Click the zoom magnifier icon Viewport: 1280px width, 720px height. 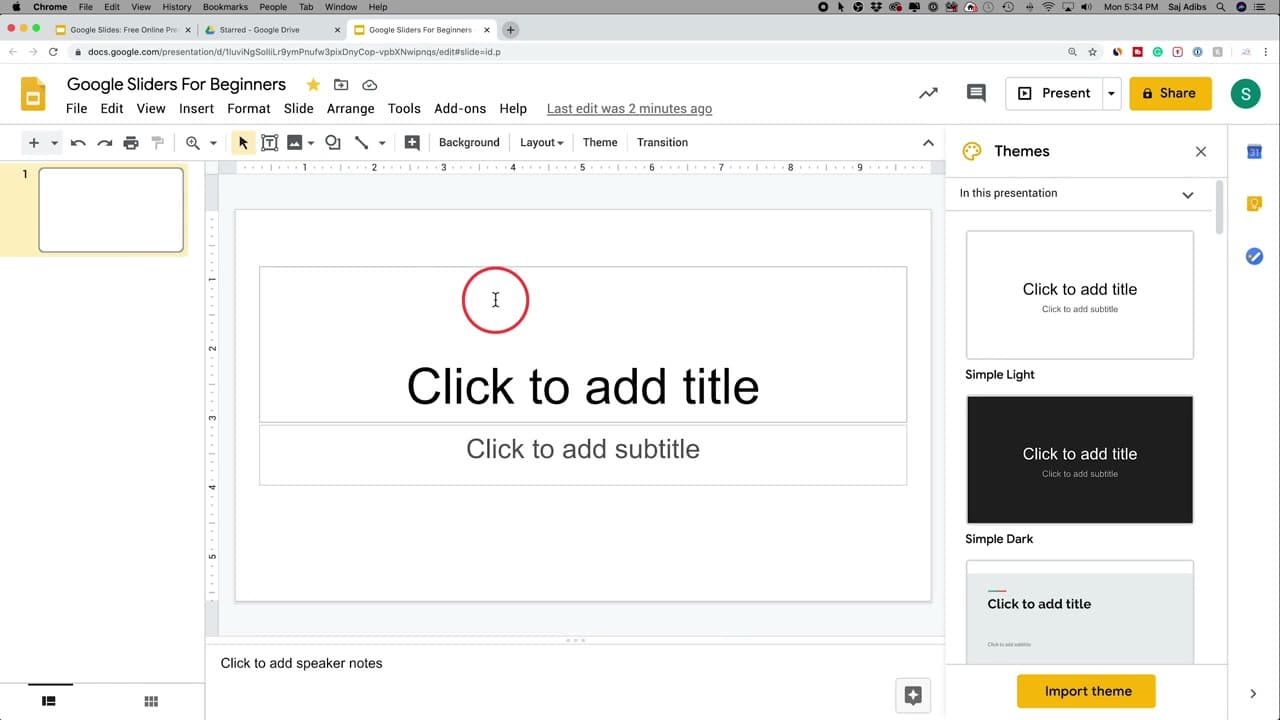tap(193, 143)
